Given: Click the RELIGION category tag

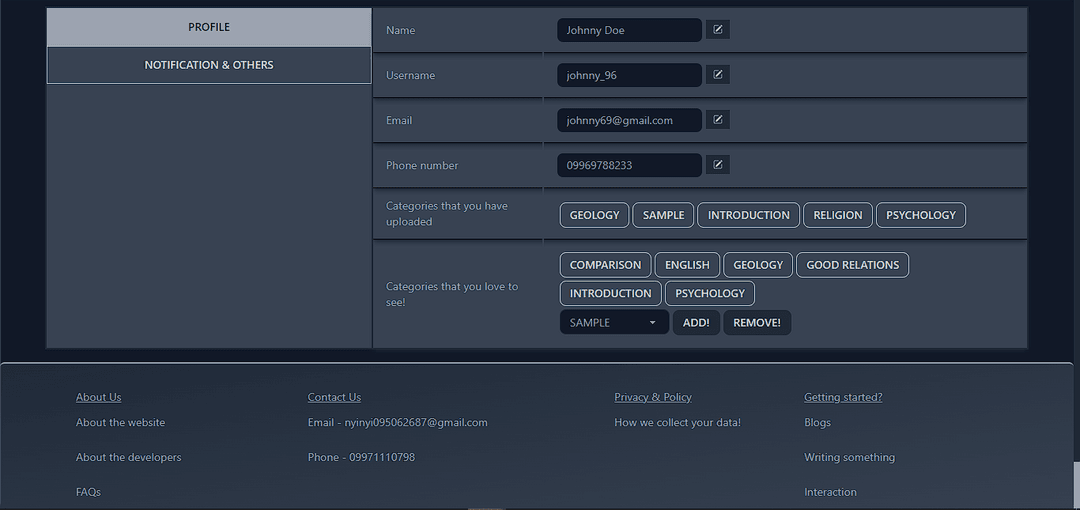Looking at the screenshot, I should [838, 215].
